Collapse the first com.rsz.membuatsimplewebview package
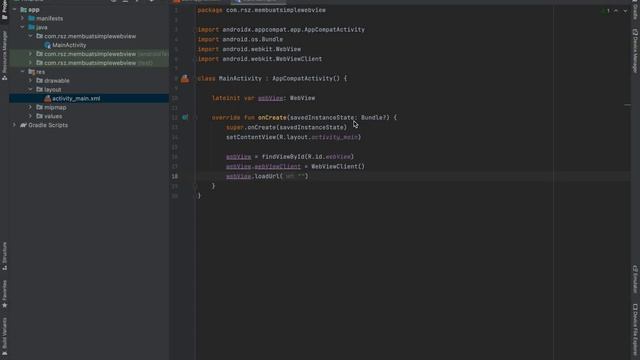 [31, 36]
